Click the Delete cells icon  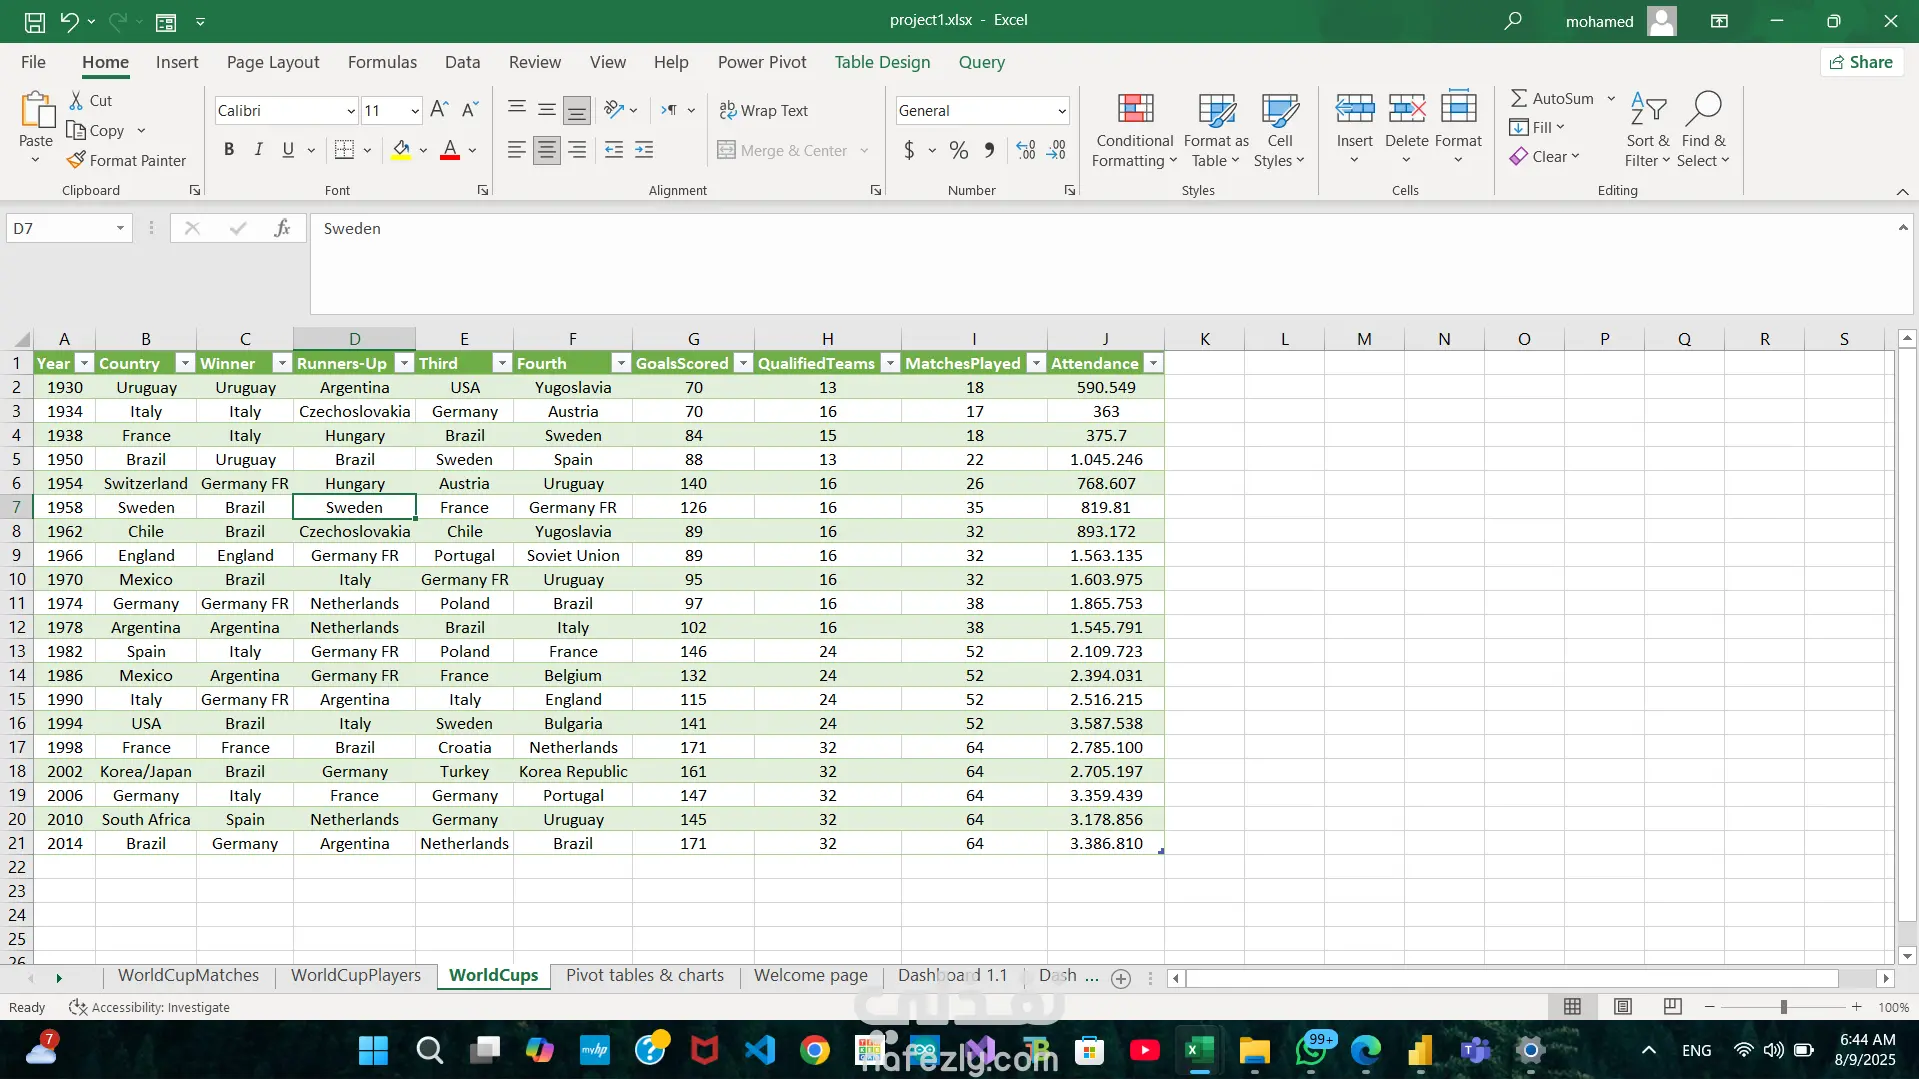pos(1407,108)
